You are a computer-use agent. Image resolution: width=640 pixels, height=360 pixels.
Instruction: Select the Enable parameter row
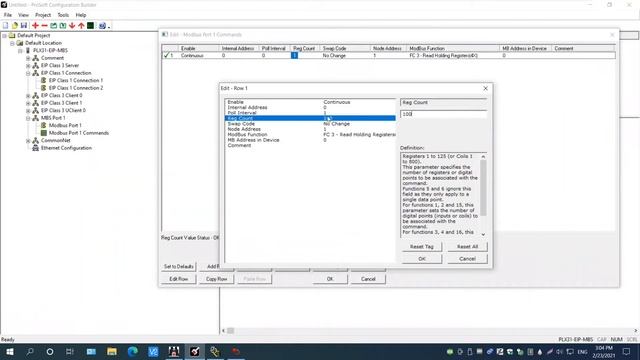pyautogui.click(x=310, y=102)
